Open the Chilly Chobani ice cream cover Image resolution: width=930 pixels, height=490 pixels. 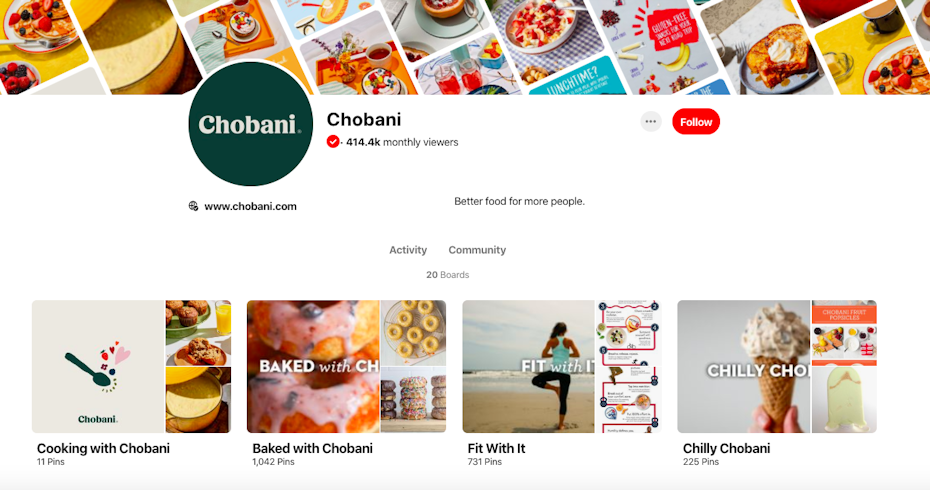[744, 367]
